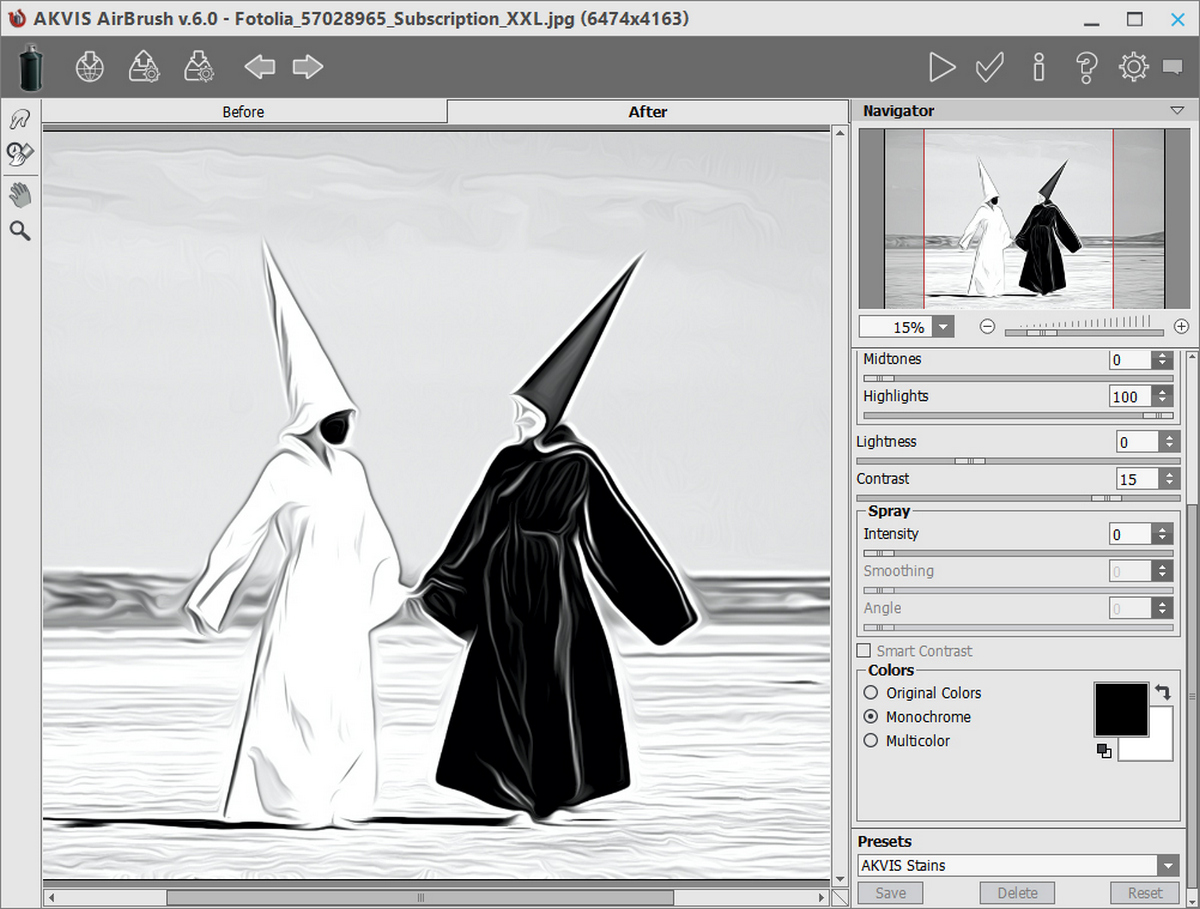Open the AKVIS Stains presets dropdown
1200x909 pixels.
coord(1168,866)
